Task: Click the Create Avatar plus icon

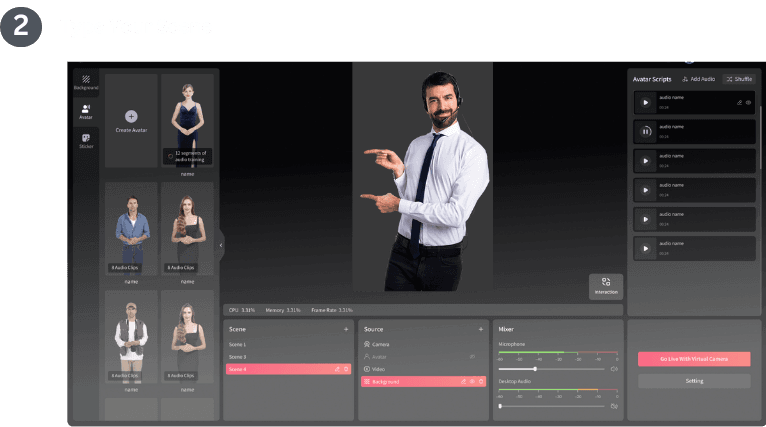Action: point(131,117)
